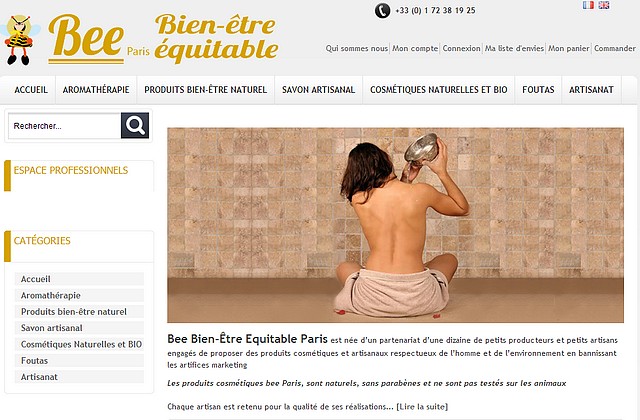Click the phone icon beside the number
This screenshot has width=640, height=420.
382,11
